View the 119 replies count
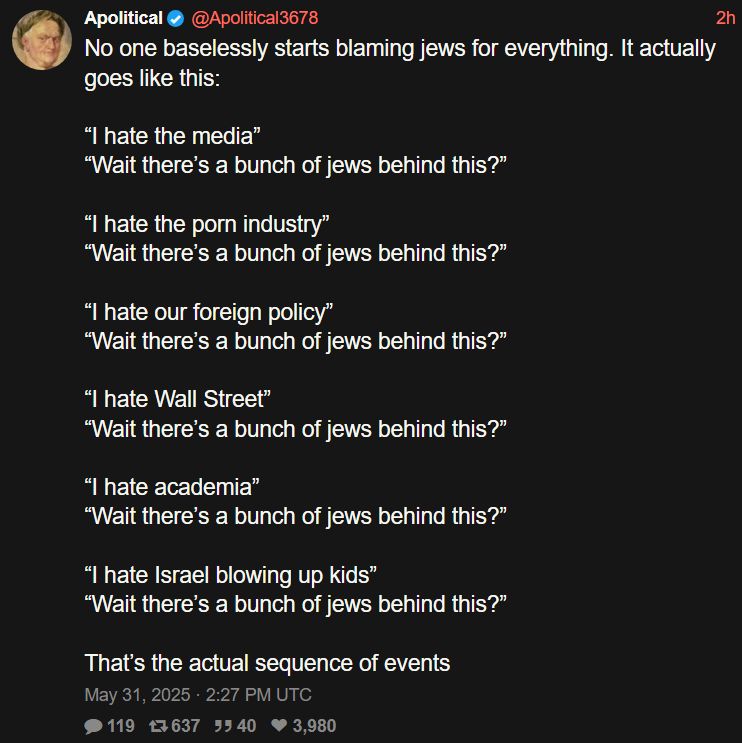Image resolution: width=742 pixels, height=743 pixels. point(120,726)
